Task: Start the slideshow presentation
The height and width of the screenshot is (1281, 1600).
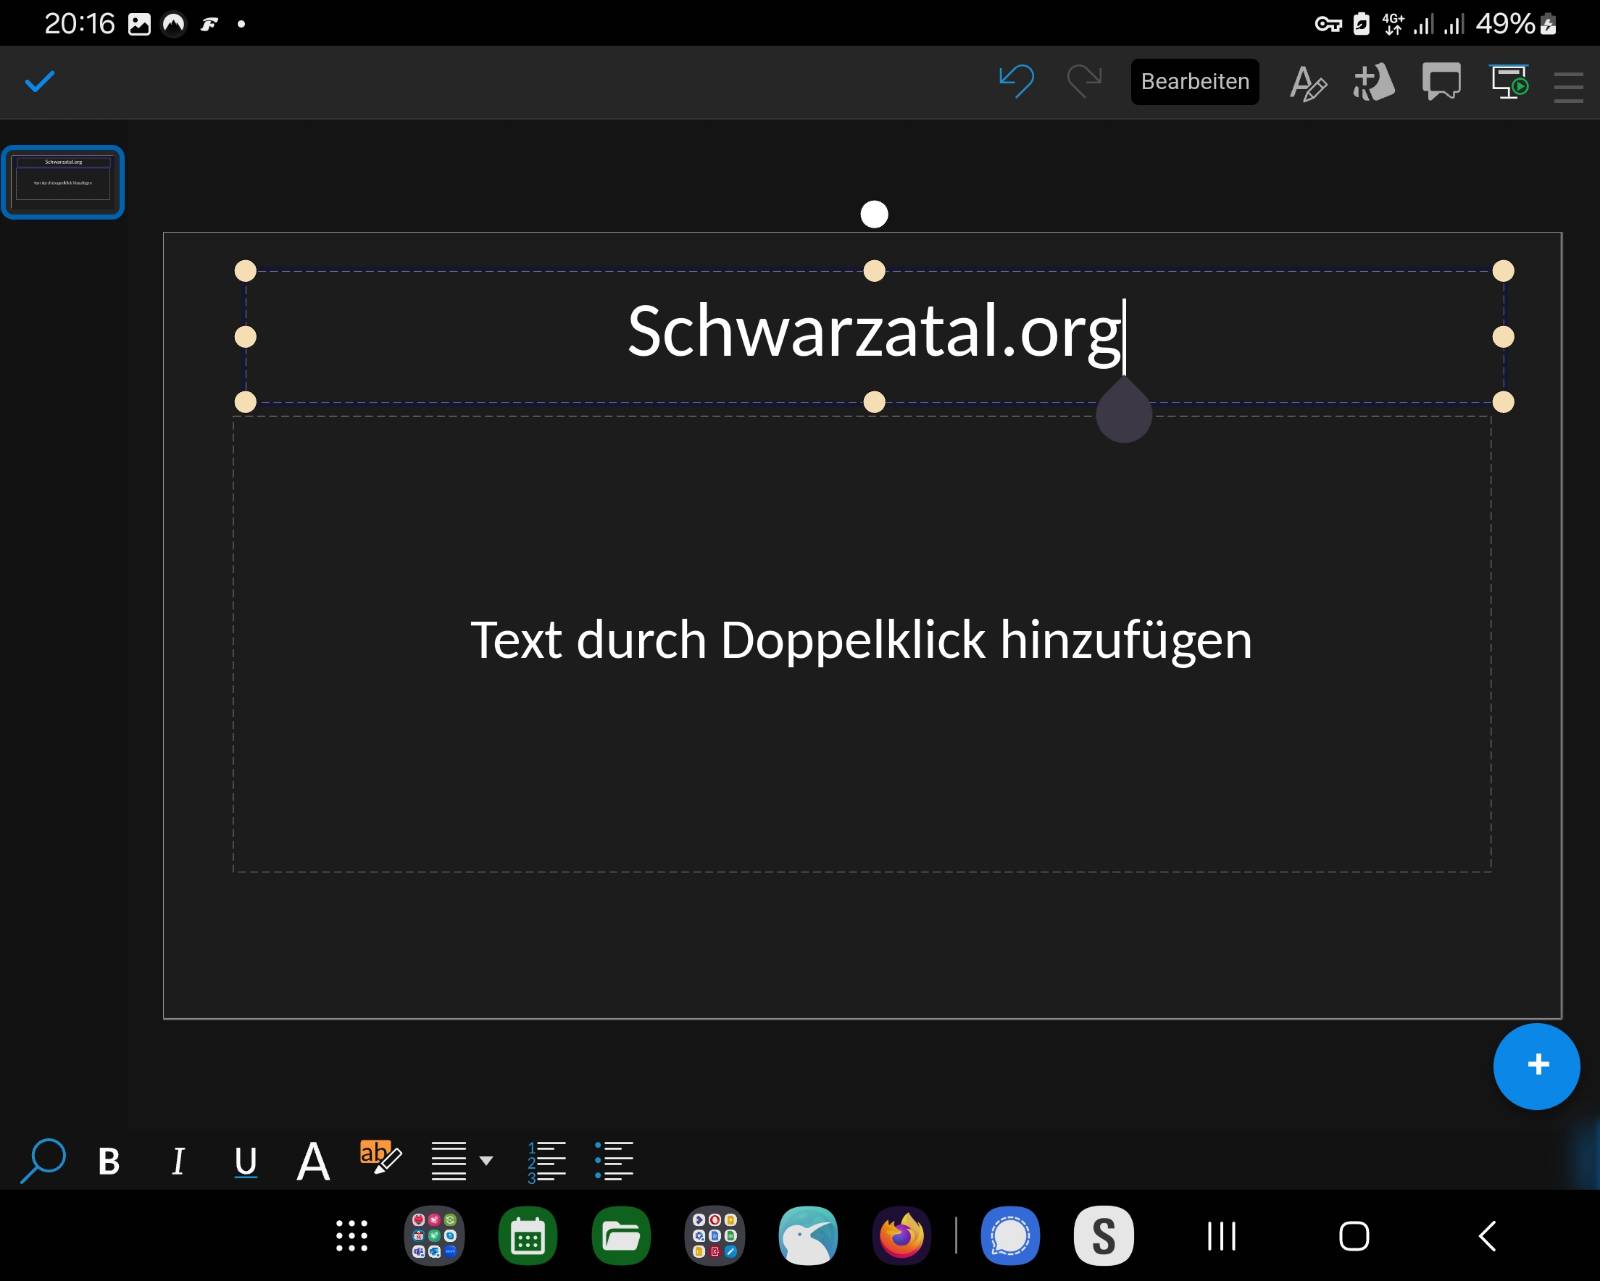Action: [1509, 82]
